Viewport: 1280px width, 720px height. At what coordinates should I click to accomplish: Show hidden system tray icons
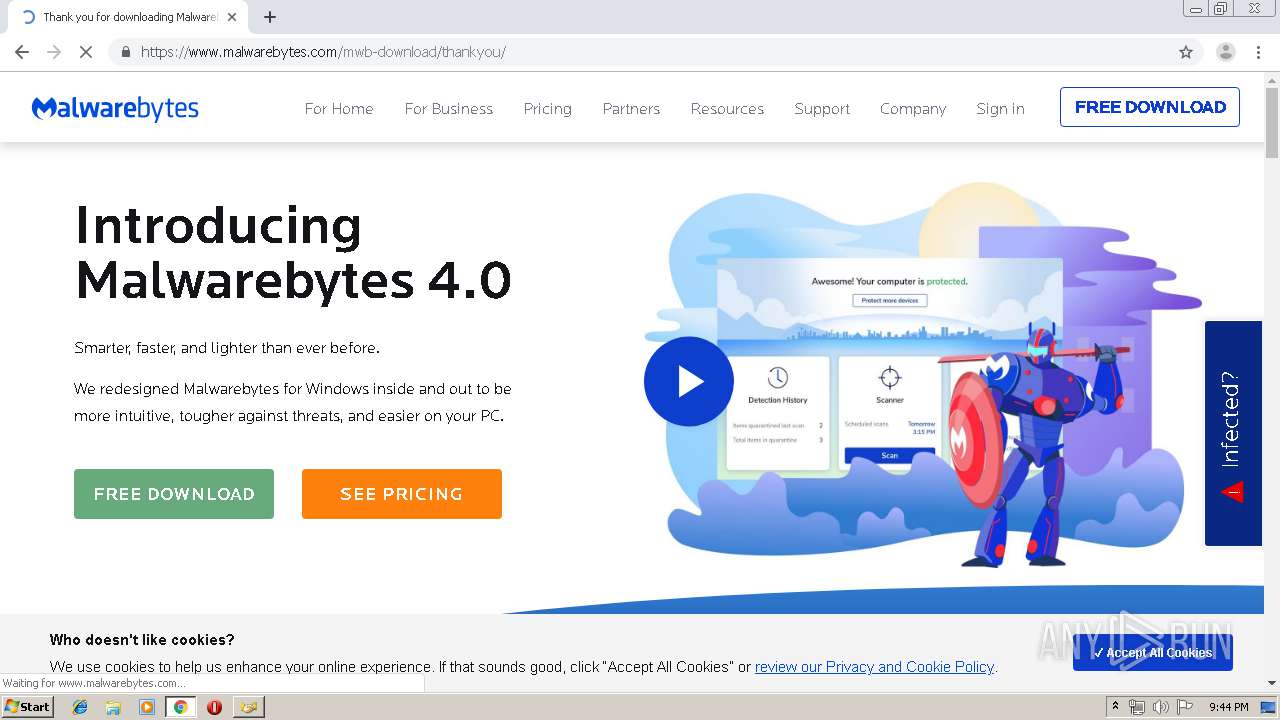(1115, 707)
